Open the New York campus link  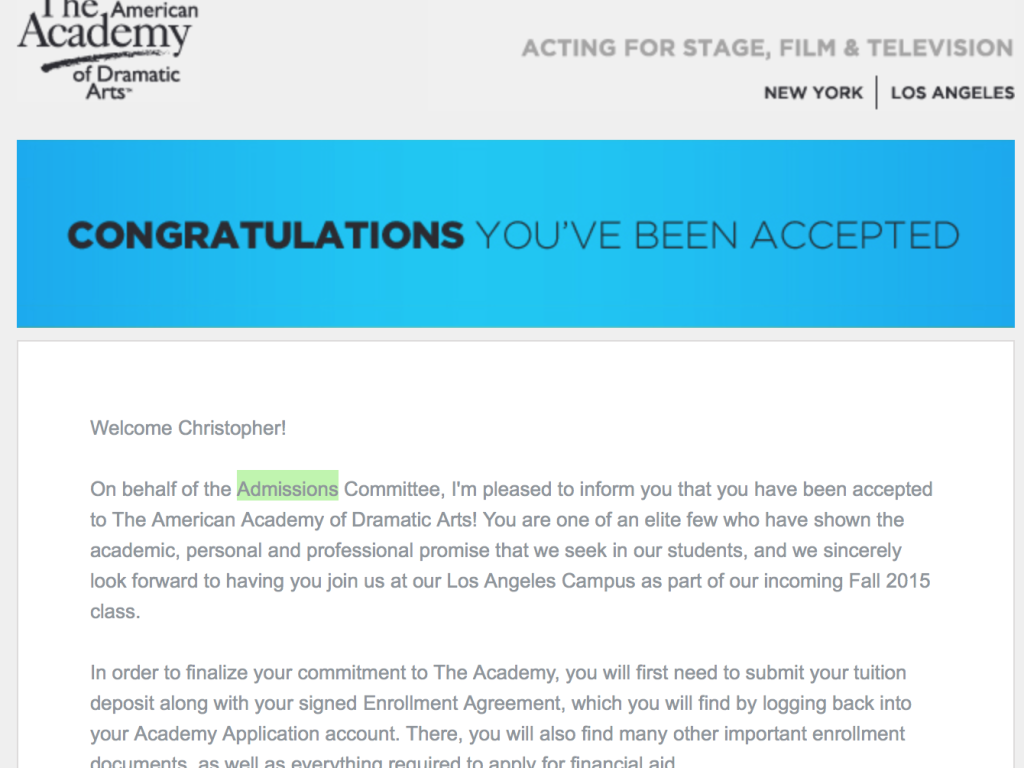pyautogui.click(x=813, y=93)
